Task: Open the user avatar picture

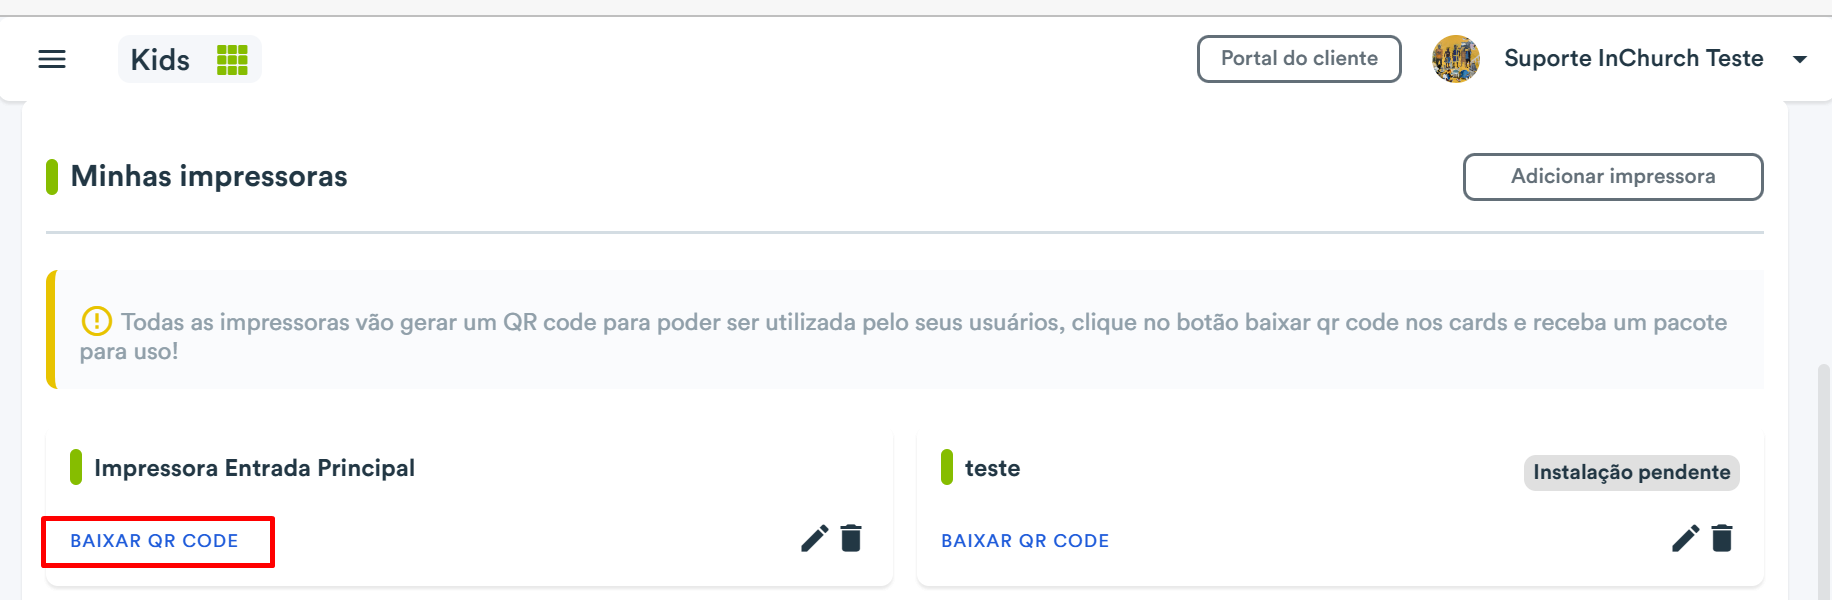Action: pos(1456,59)
